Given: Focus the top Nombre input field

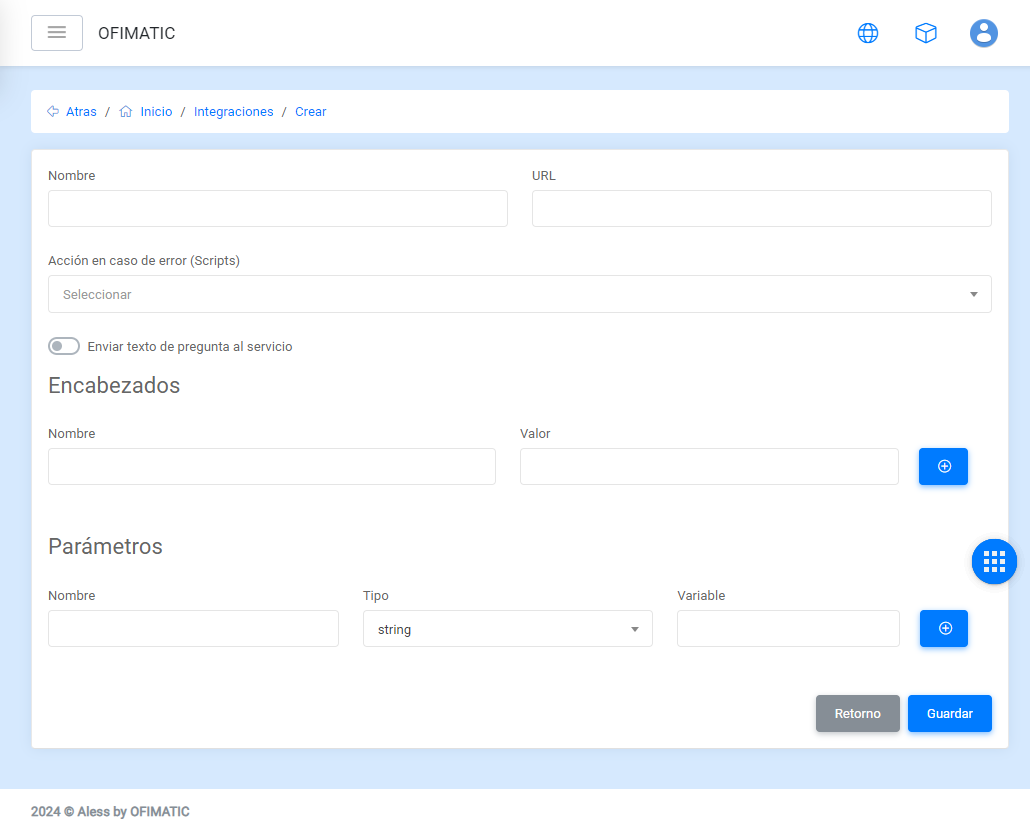Looking at the screenshot, I should coord(277,209).
